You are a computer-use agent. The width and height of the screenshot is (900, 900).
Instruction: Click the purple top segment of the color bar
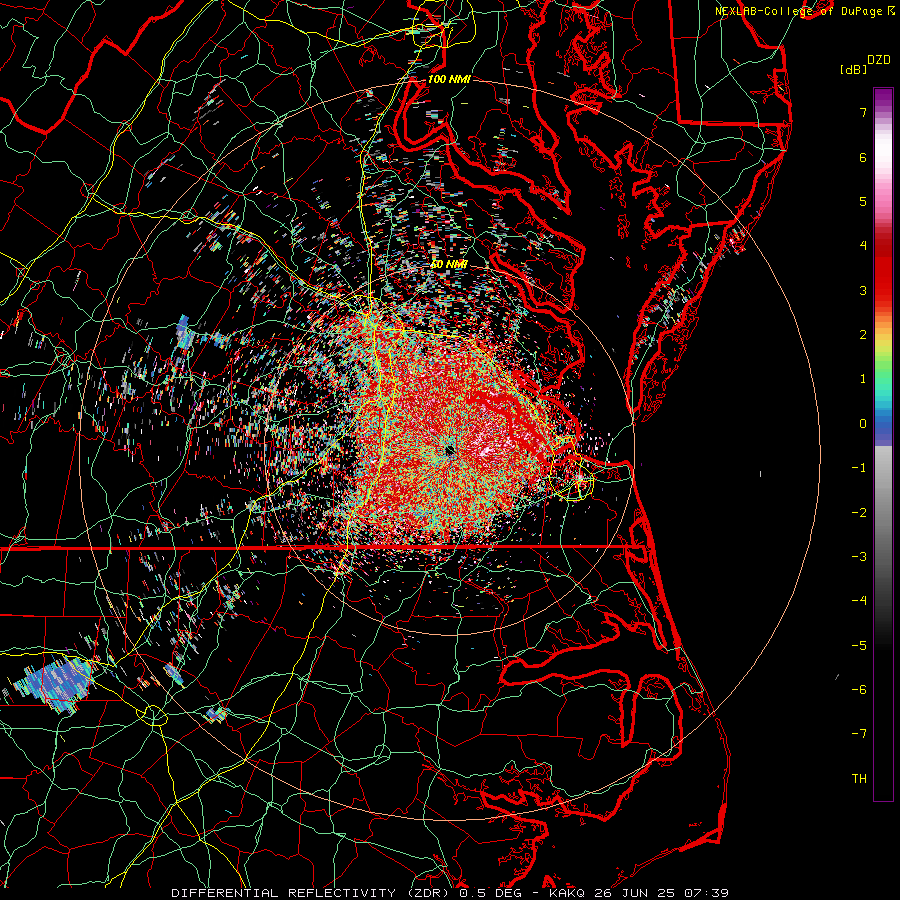(x=883, y=99)
